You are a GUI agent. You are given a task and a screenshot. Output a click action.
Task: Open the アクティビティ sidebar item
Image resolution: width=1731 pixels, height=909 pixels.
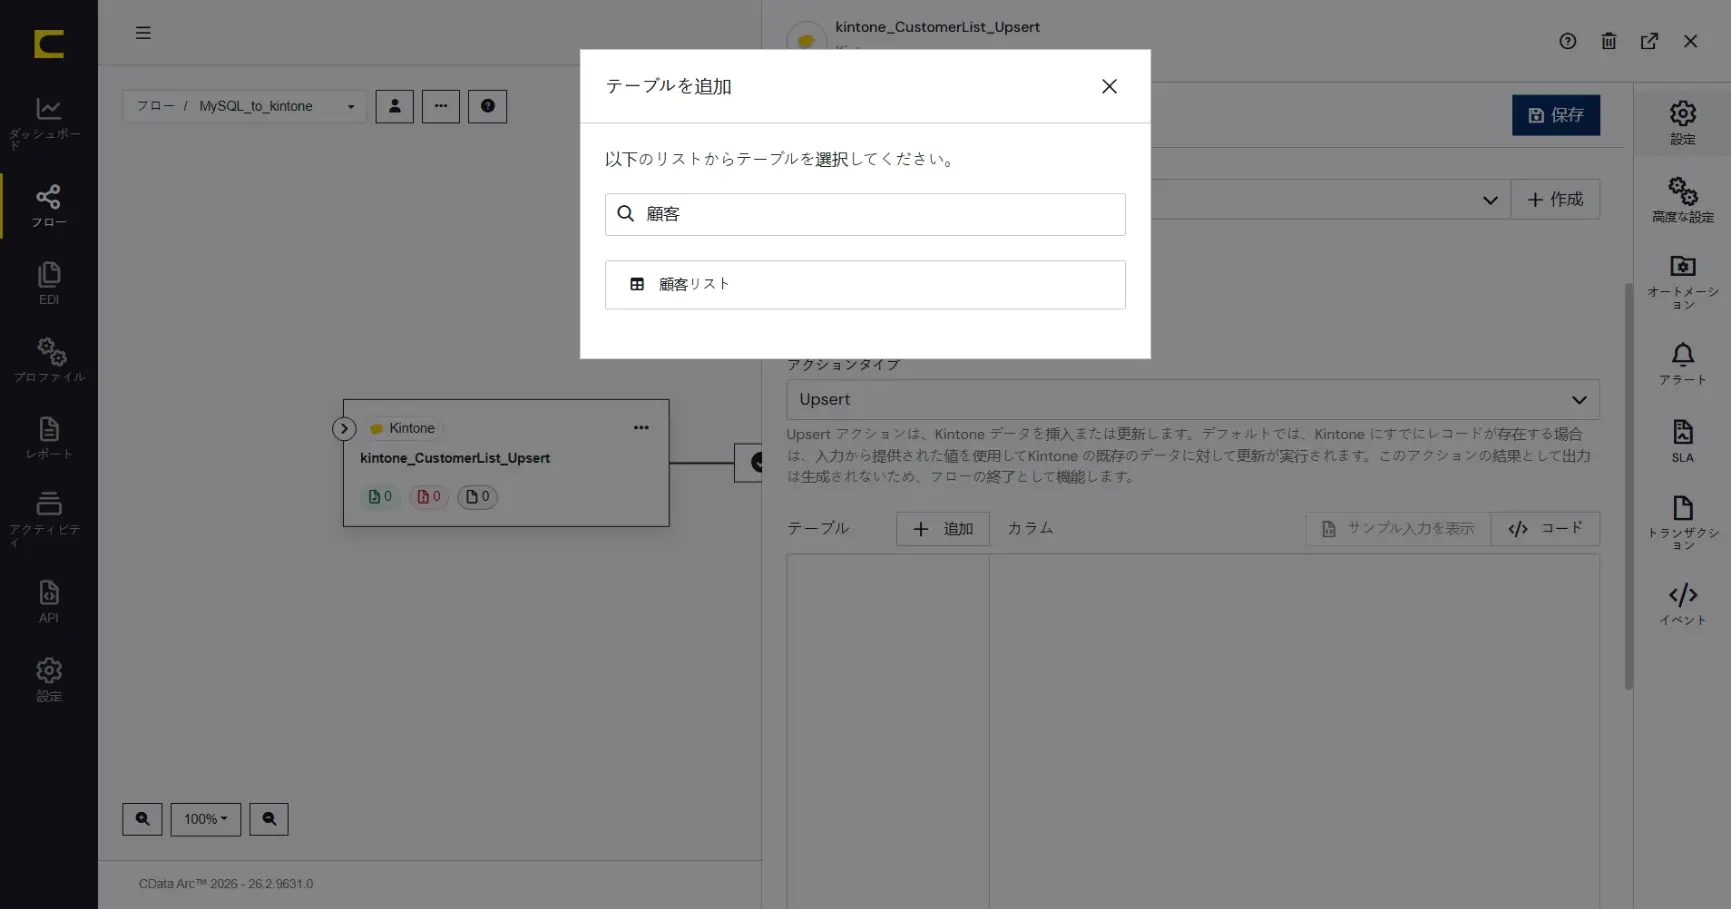(x=48, y=519)
